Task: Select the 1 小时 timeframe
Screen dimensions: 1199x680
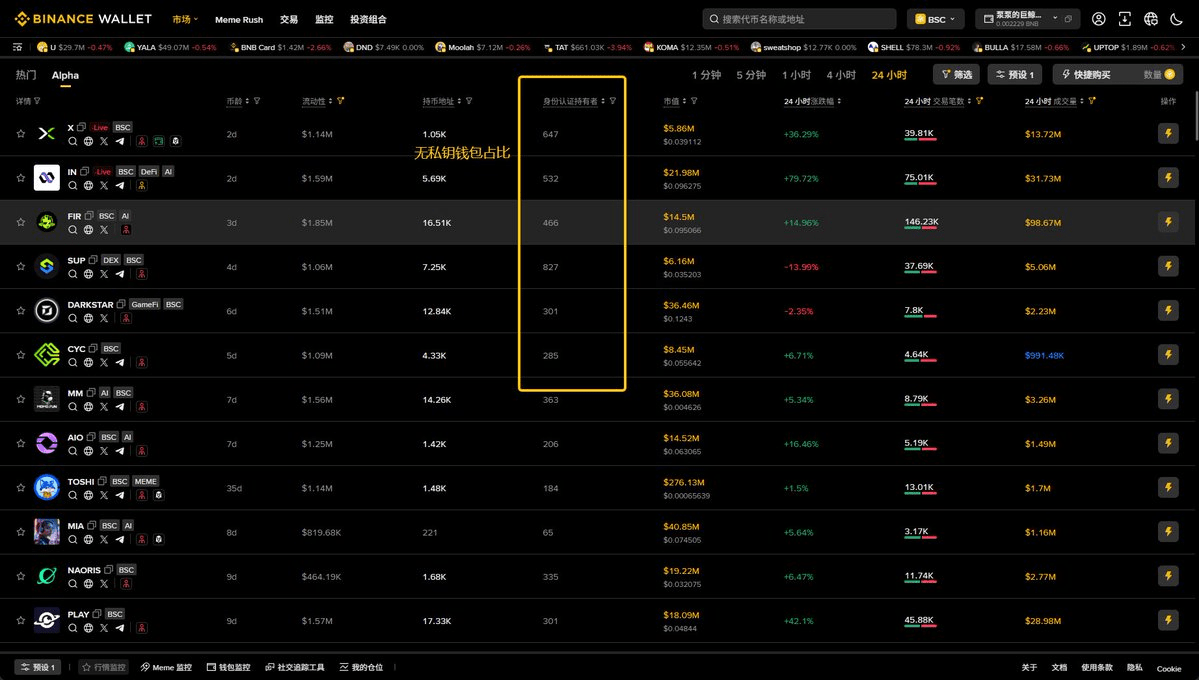Action: click(x=796, y=75)
